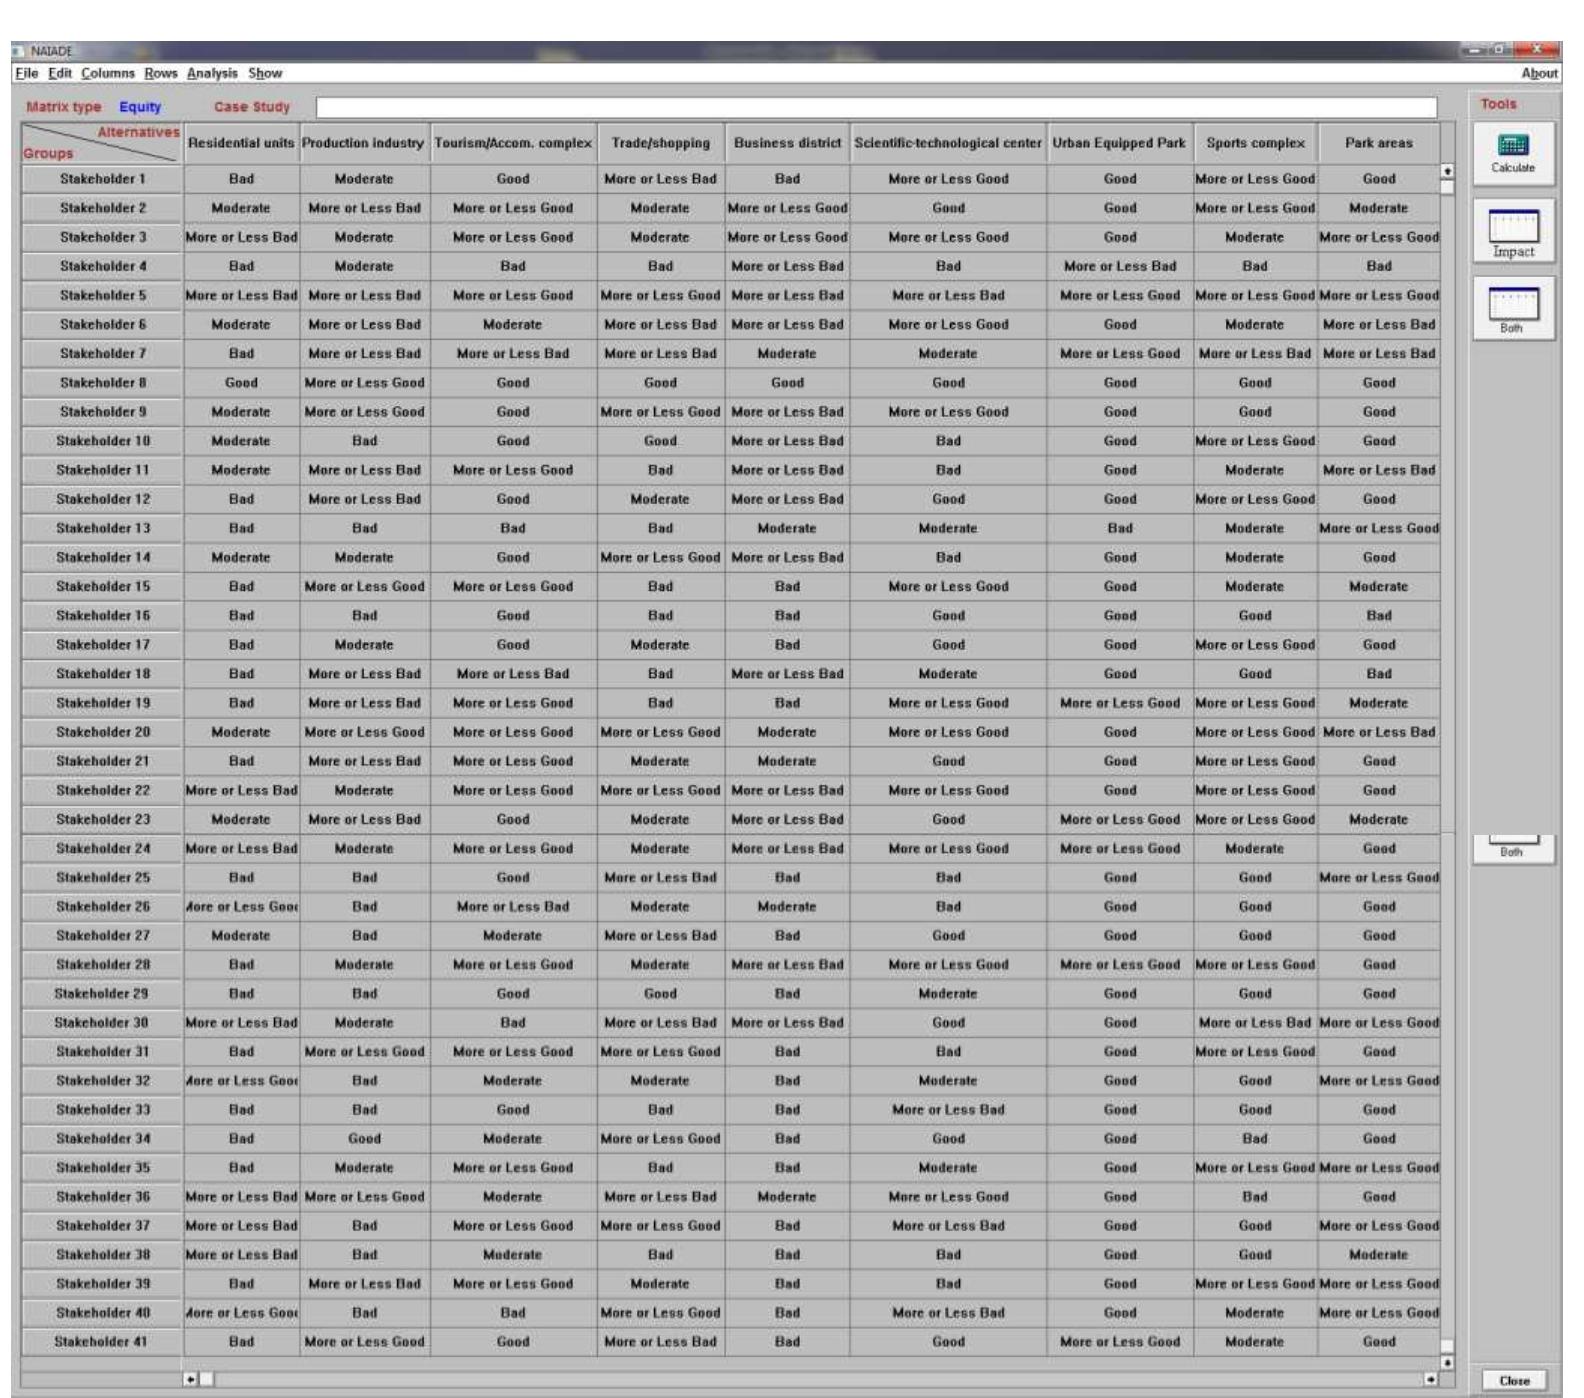Click the Equity matrix type label
The width and height of the screenshot is (1584, 1398).
coord(140,107)
